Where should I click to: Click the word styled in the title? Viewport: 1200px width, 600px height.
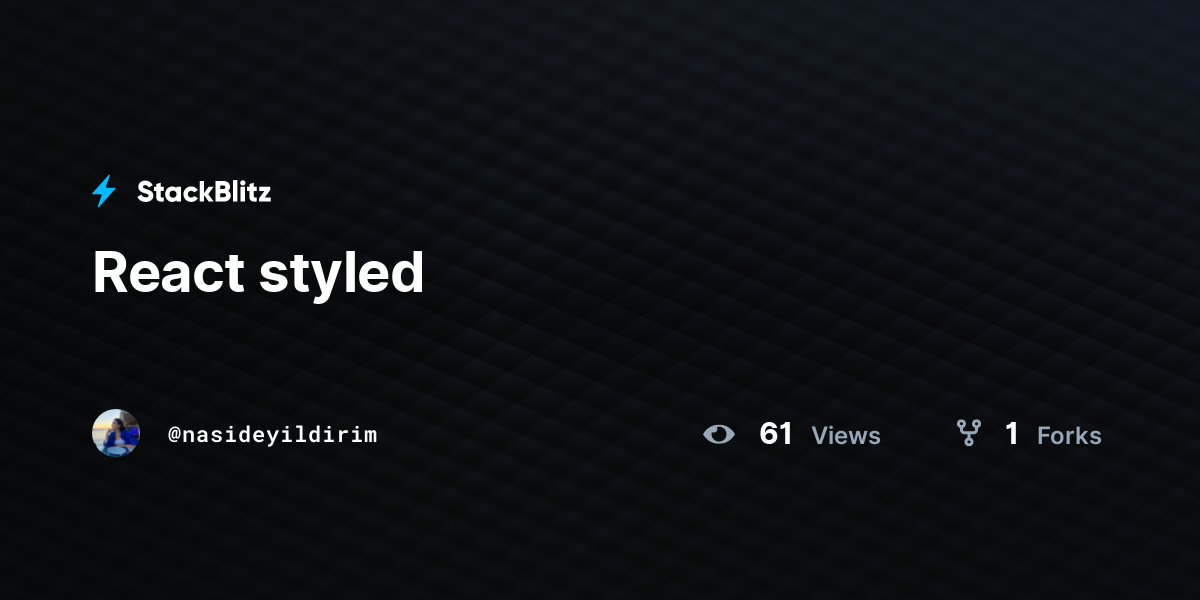342,274
